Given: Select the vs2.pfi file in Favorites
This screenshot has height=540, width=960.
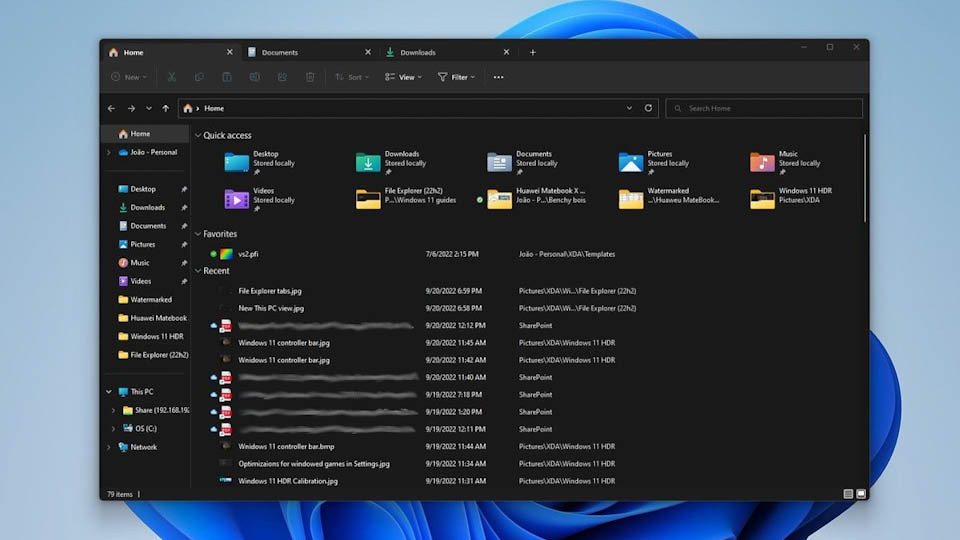Looking at the screenshot, I should (x=248, y=254).
